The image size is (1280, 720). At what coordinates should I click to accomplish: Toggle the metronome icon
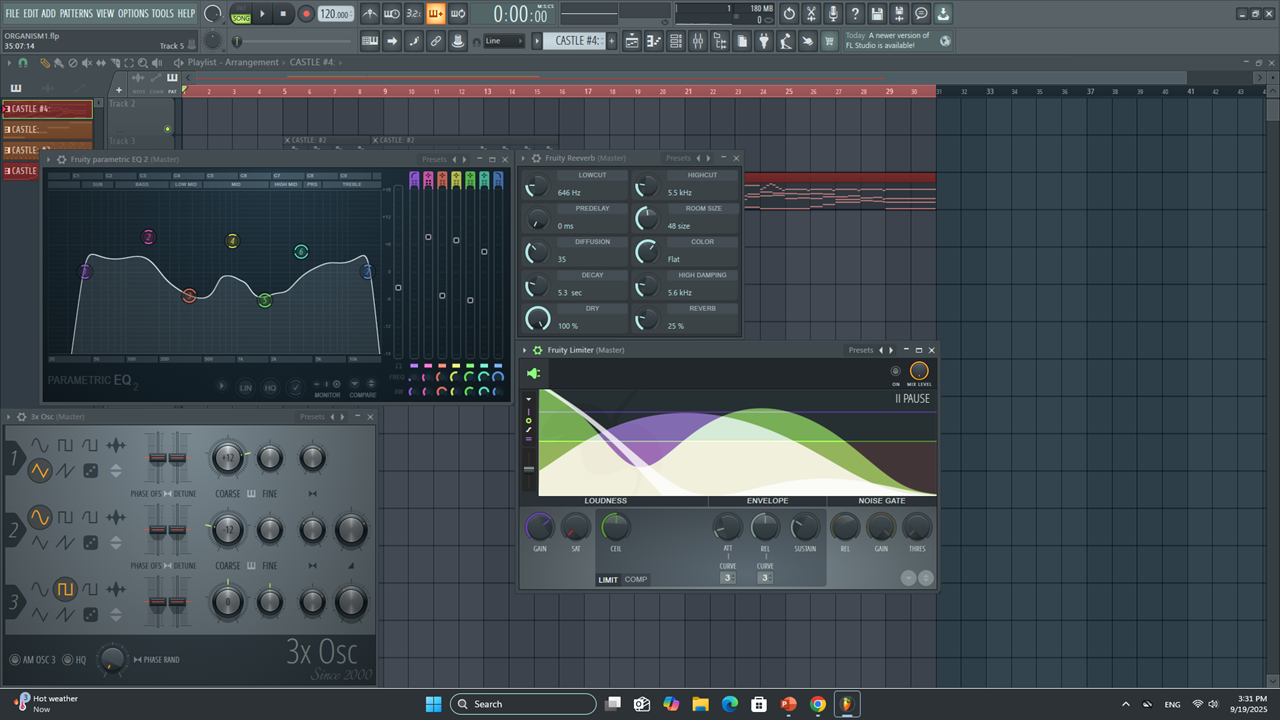[x=370, y=14]
